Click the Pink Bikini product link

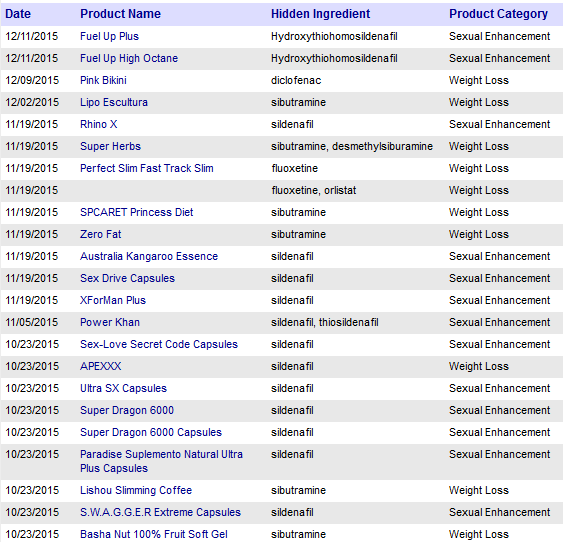pos(103,80)
